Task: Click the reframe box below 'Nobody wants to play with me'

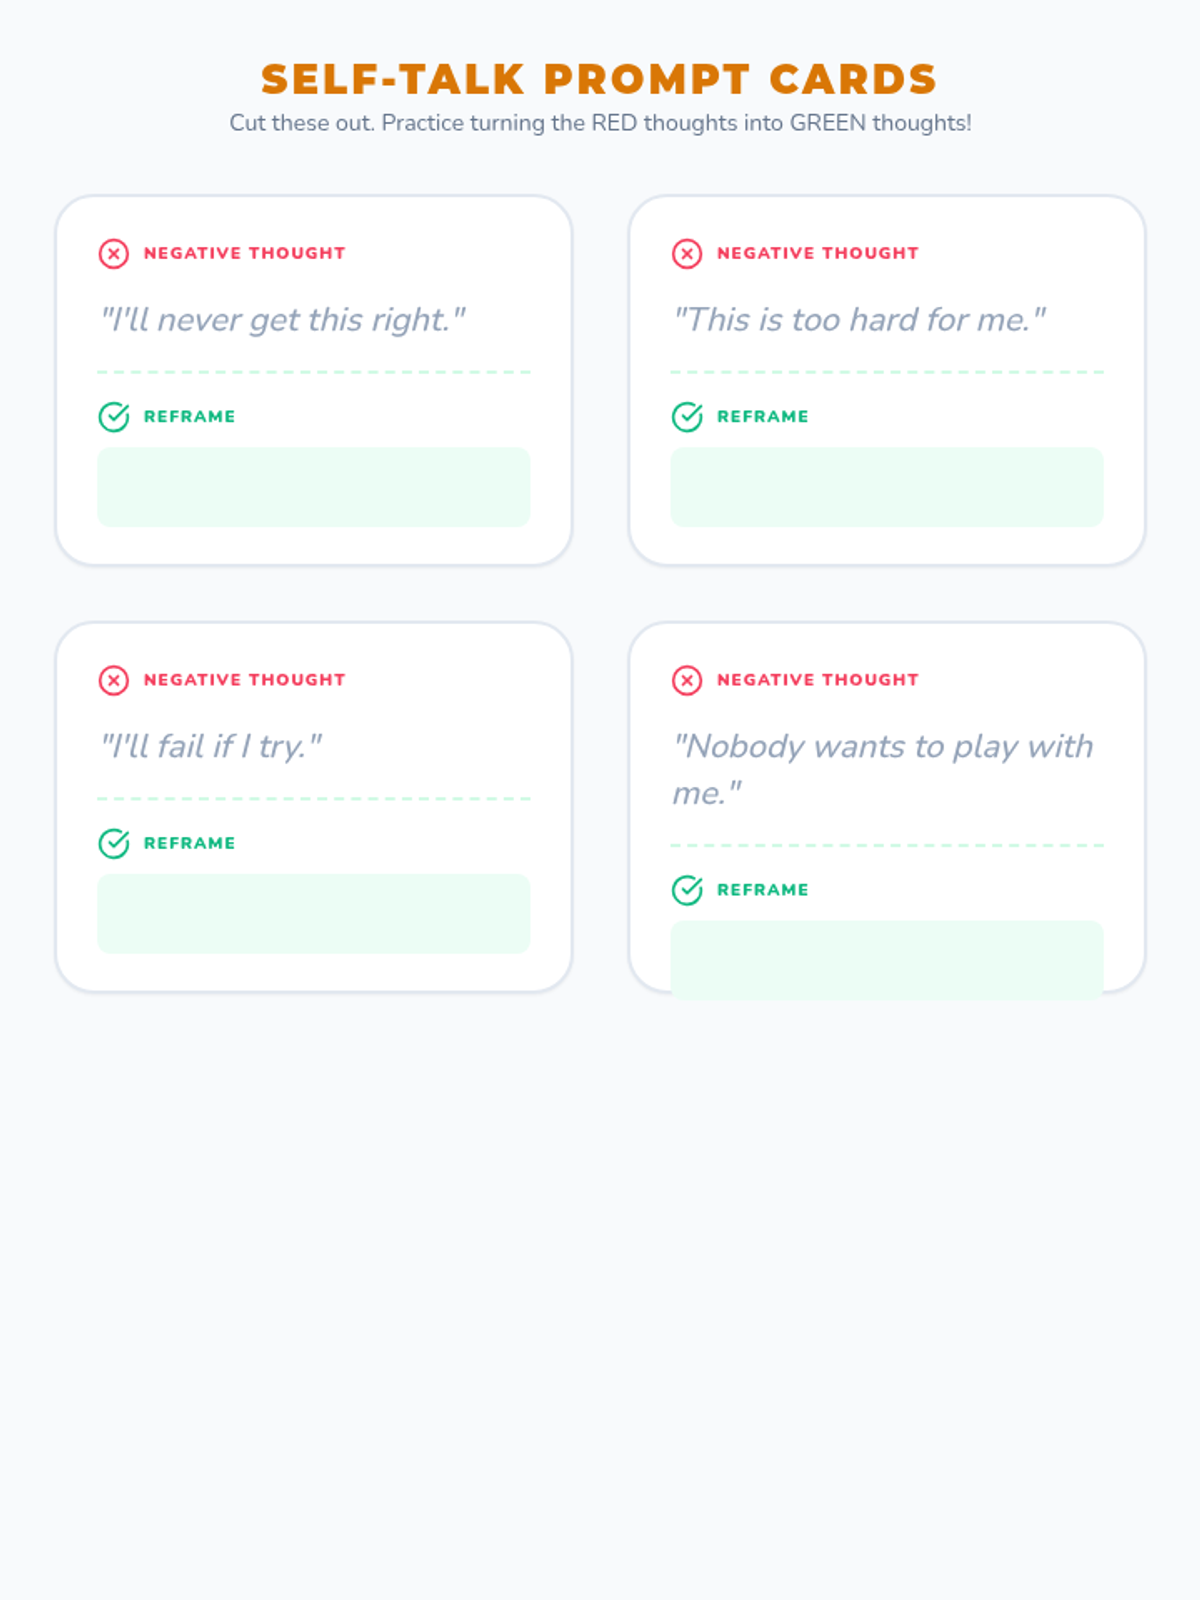Action: [x=887, y=960]
